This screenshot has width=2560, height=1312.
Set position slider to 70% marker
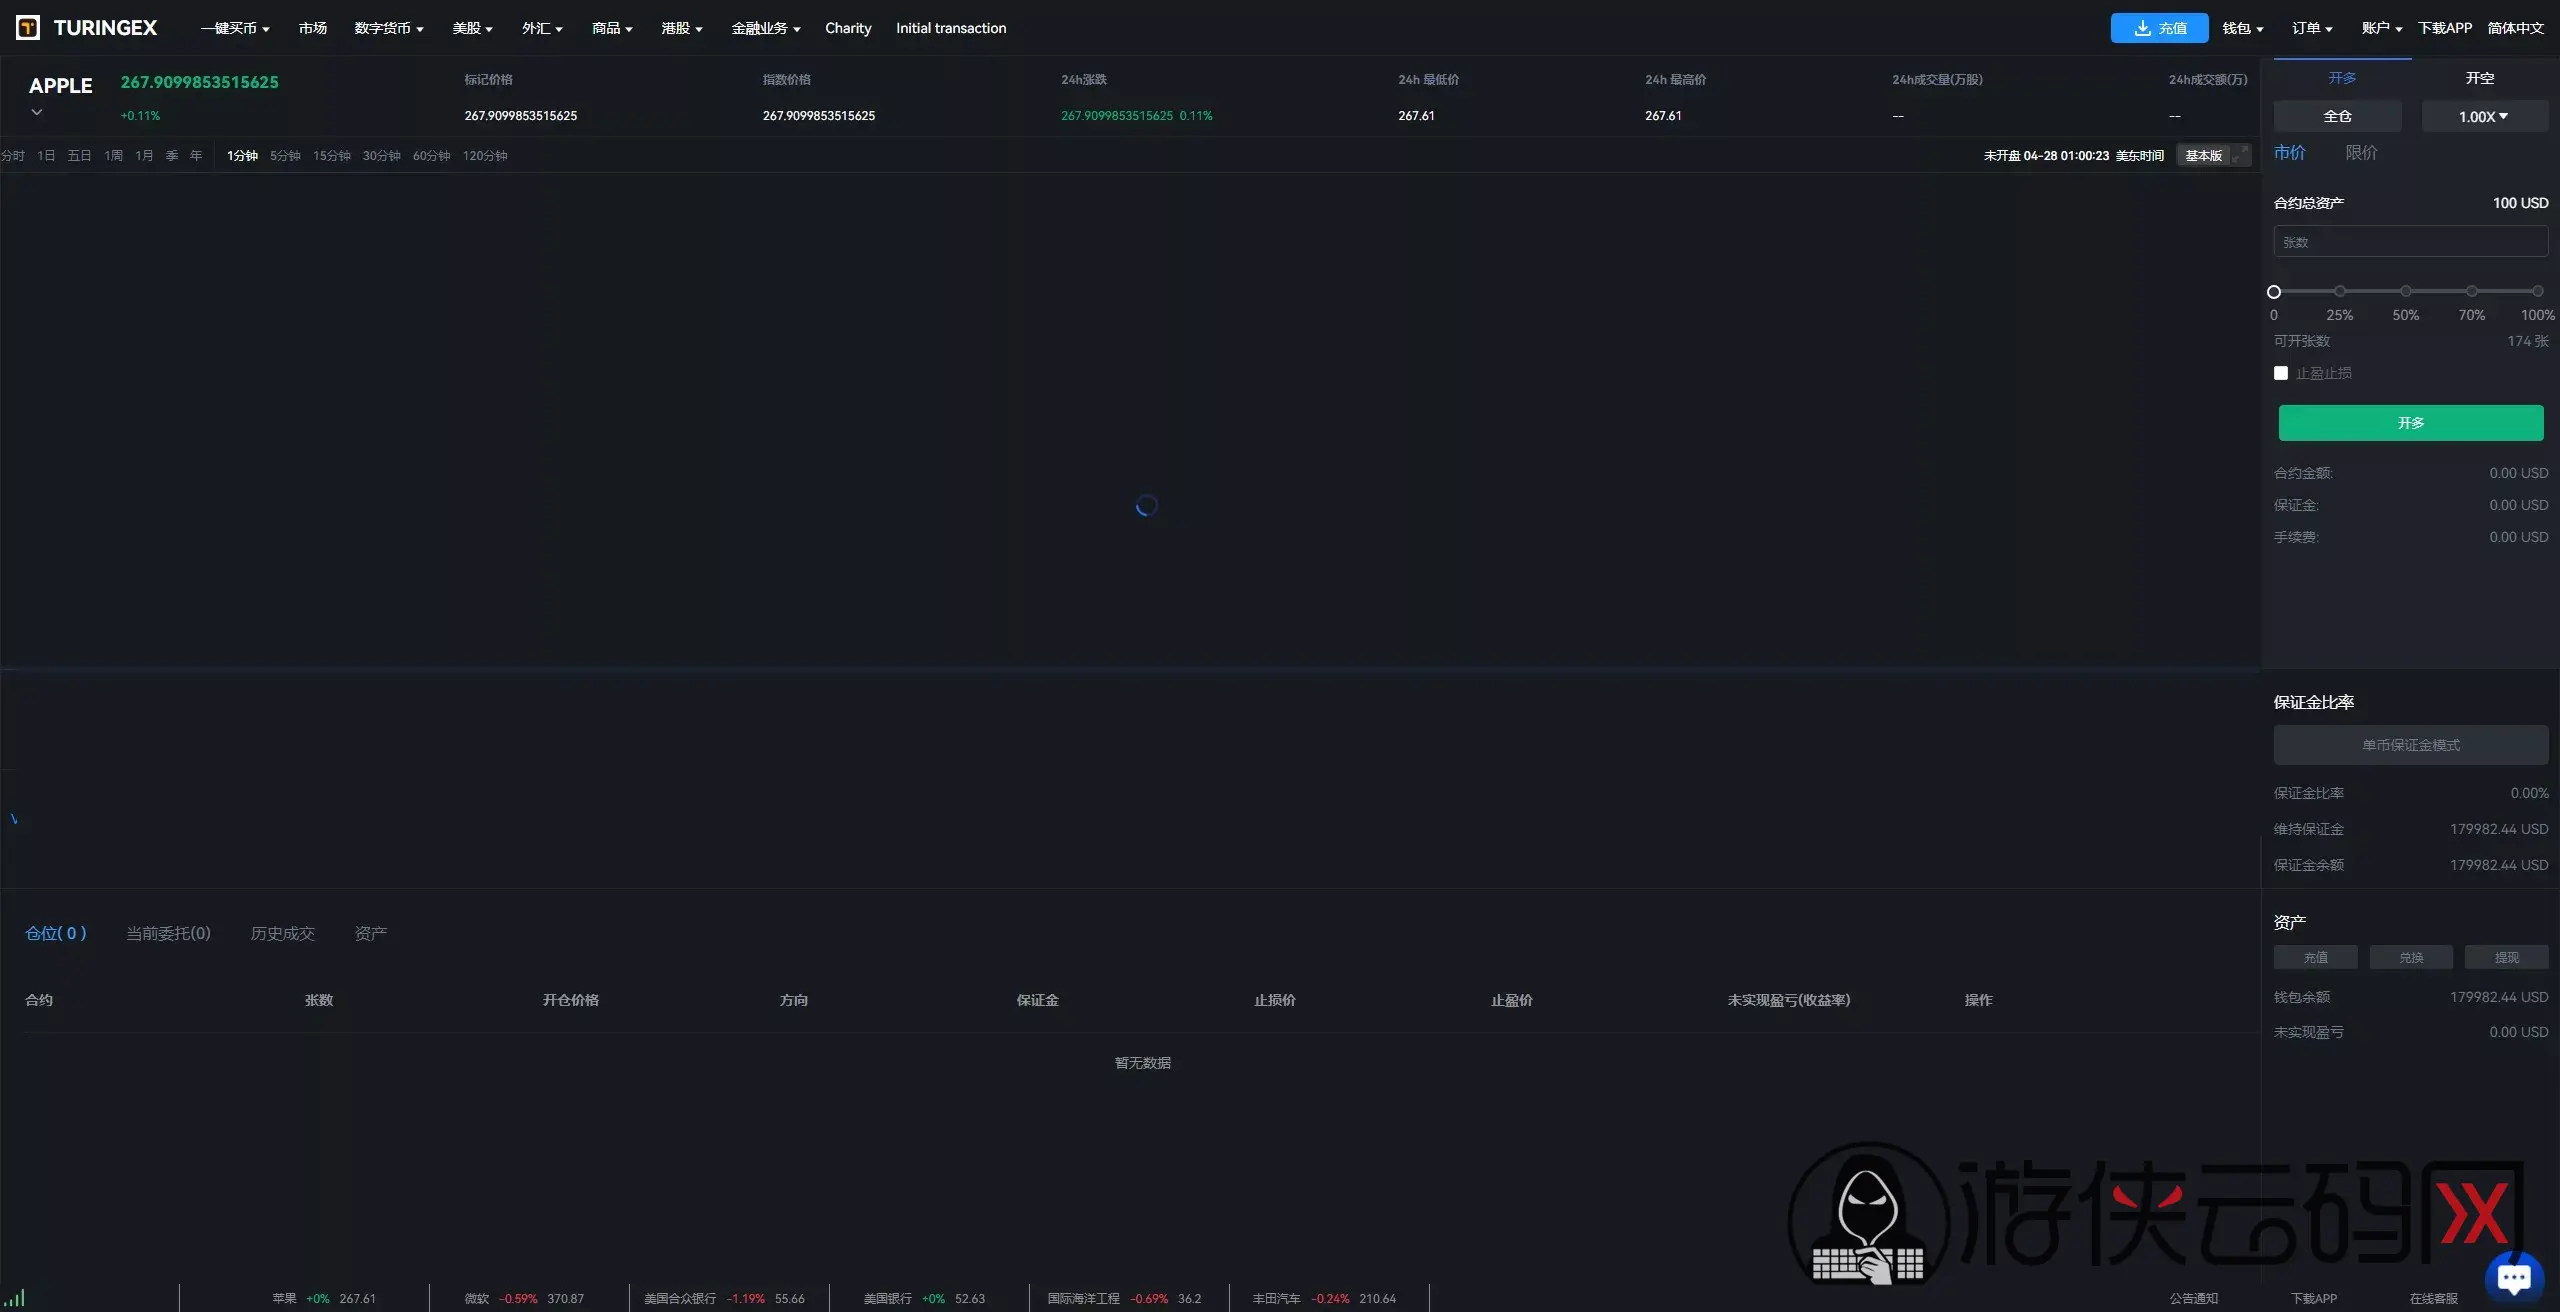tap(2472, 291)
